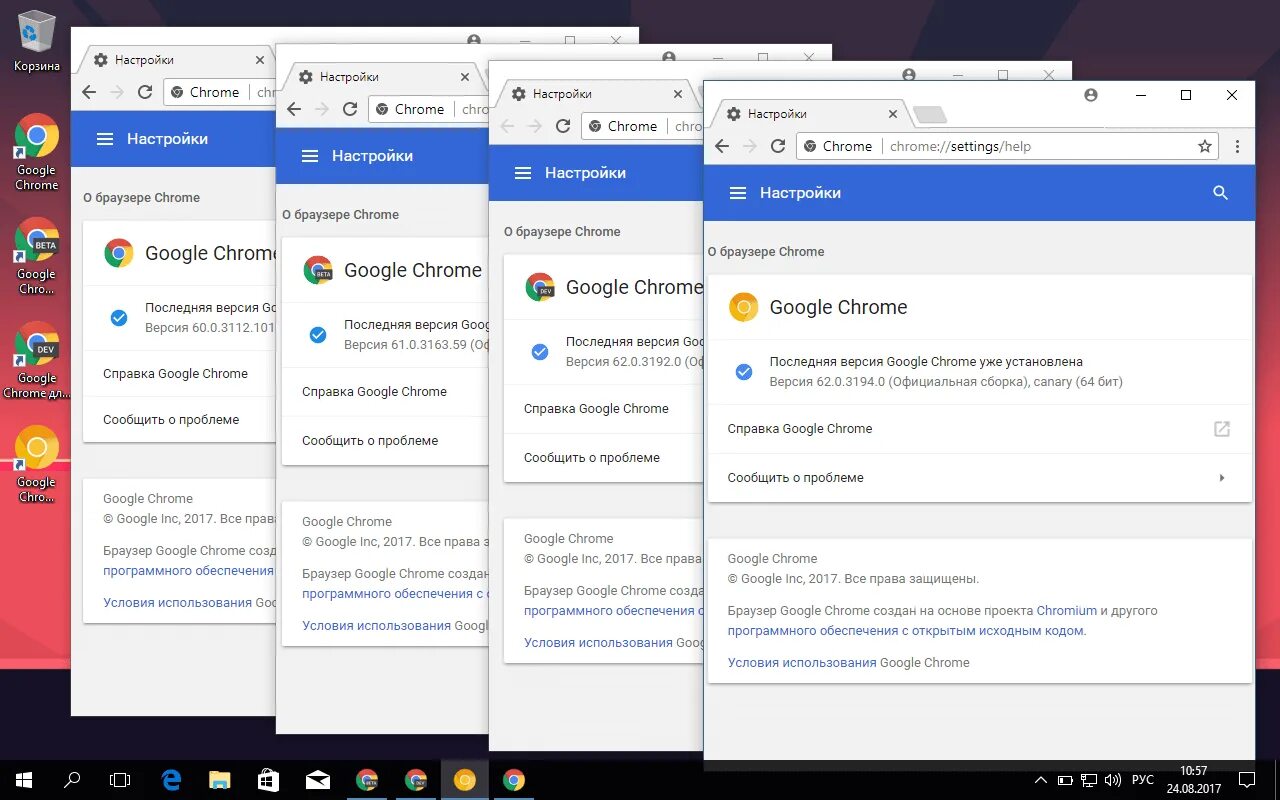Switch to Chrome Beta taskbar button
1280x800 pixels.
pos(367,780)
